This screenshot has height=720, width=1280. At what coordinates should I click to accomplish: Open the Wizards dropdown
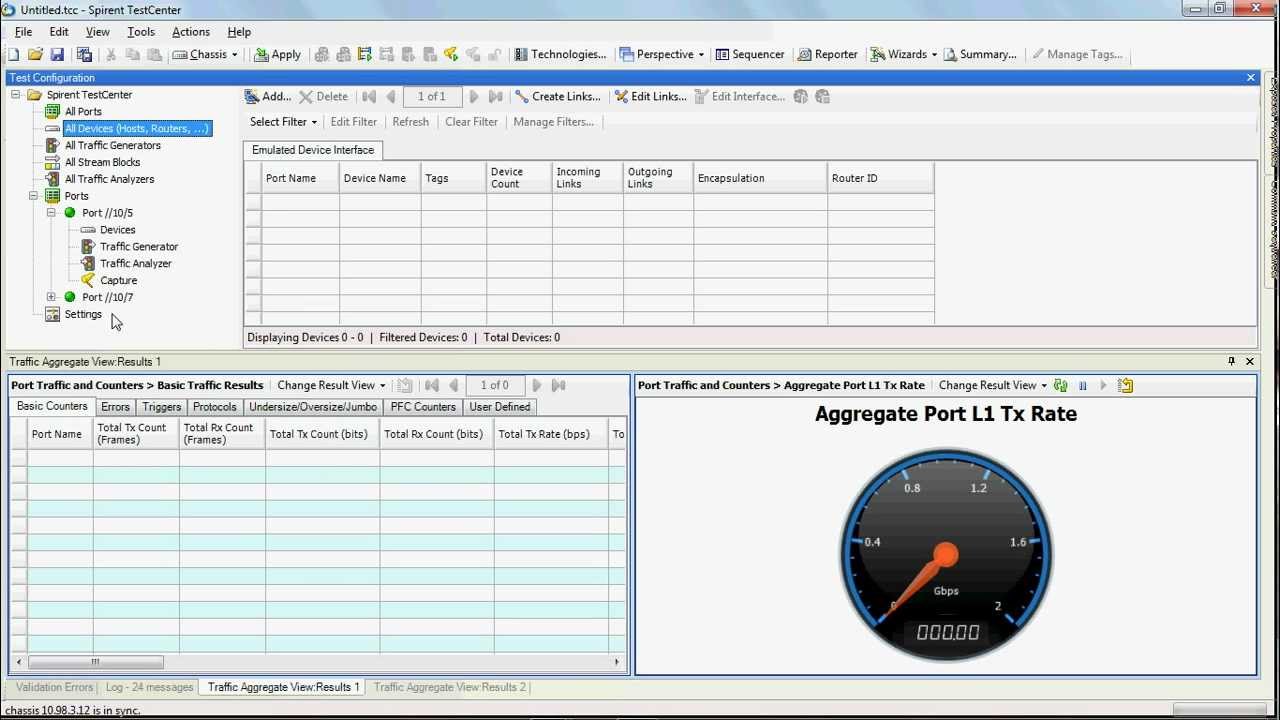pyautogui.click(x=904, y=54)
